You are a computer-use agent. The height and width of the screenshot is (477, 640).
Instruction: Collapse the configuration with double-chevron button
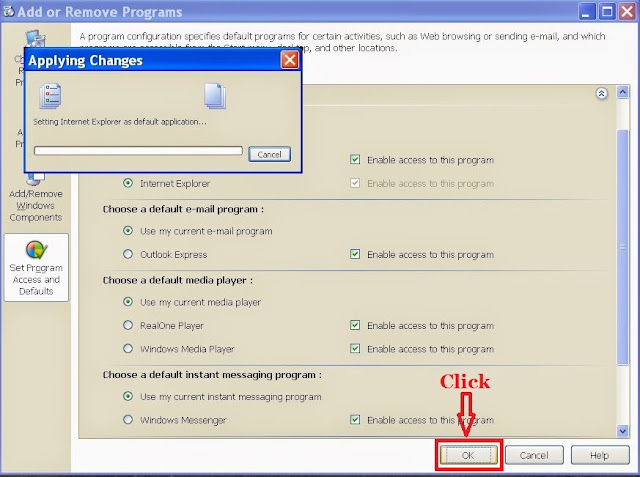[601, 93]
